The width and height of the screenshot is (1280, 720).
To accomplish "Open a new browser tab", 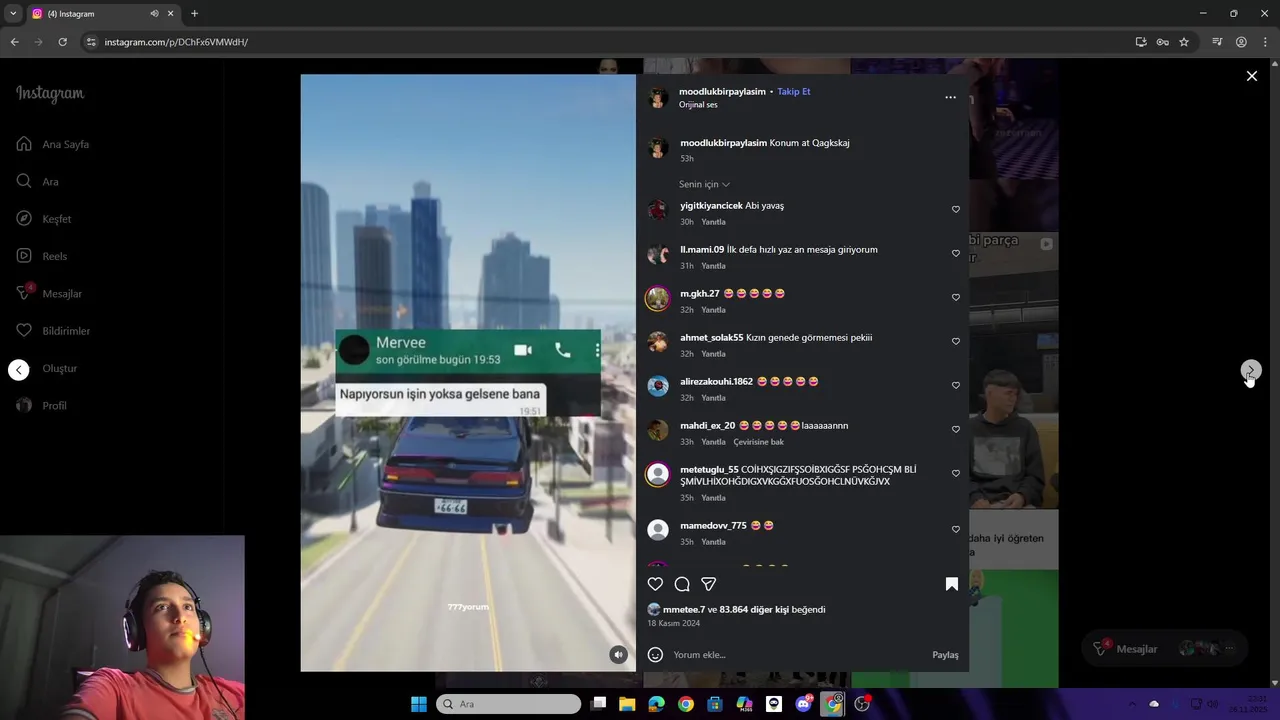I will point(194,14).
